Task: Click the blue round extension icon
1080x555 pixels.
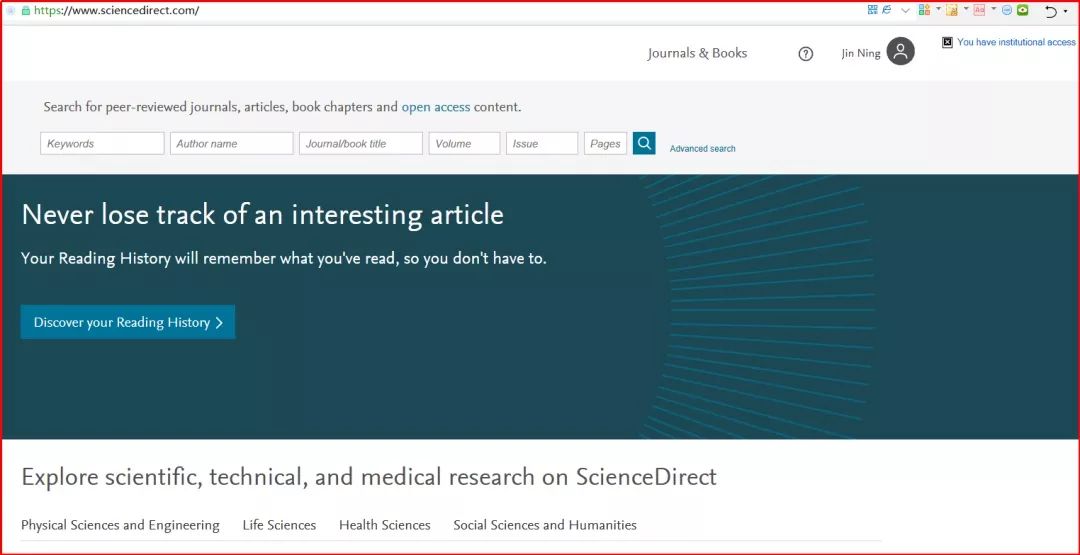Action: (1006, 10)
